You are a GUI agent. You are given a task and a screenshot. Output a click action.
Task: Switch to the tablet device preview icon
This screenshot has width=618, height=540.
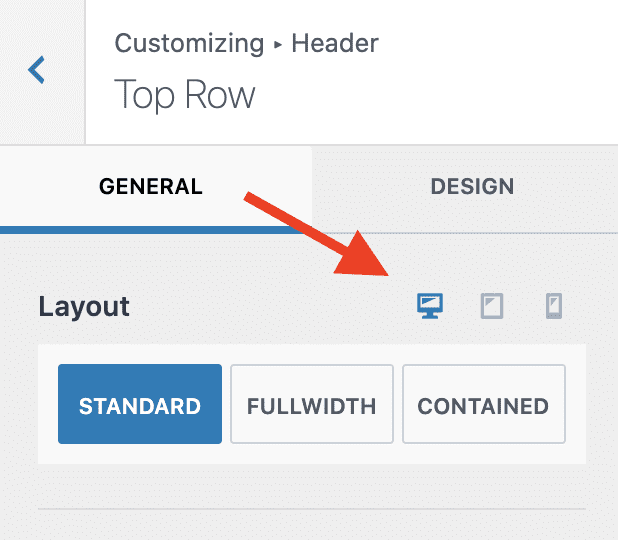pos(492,306)
